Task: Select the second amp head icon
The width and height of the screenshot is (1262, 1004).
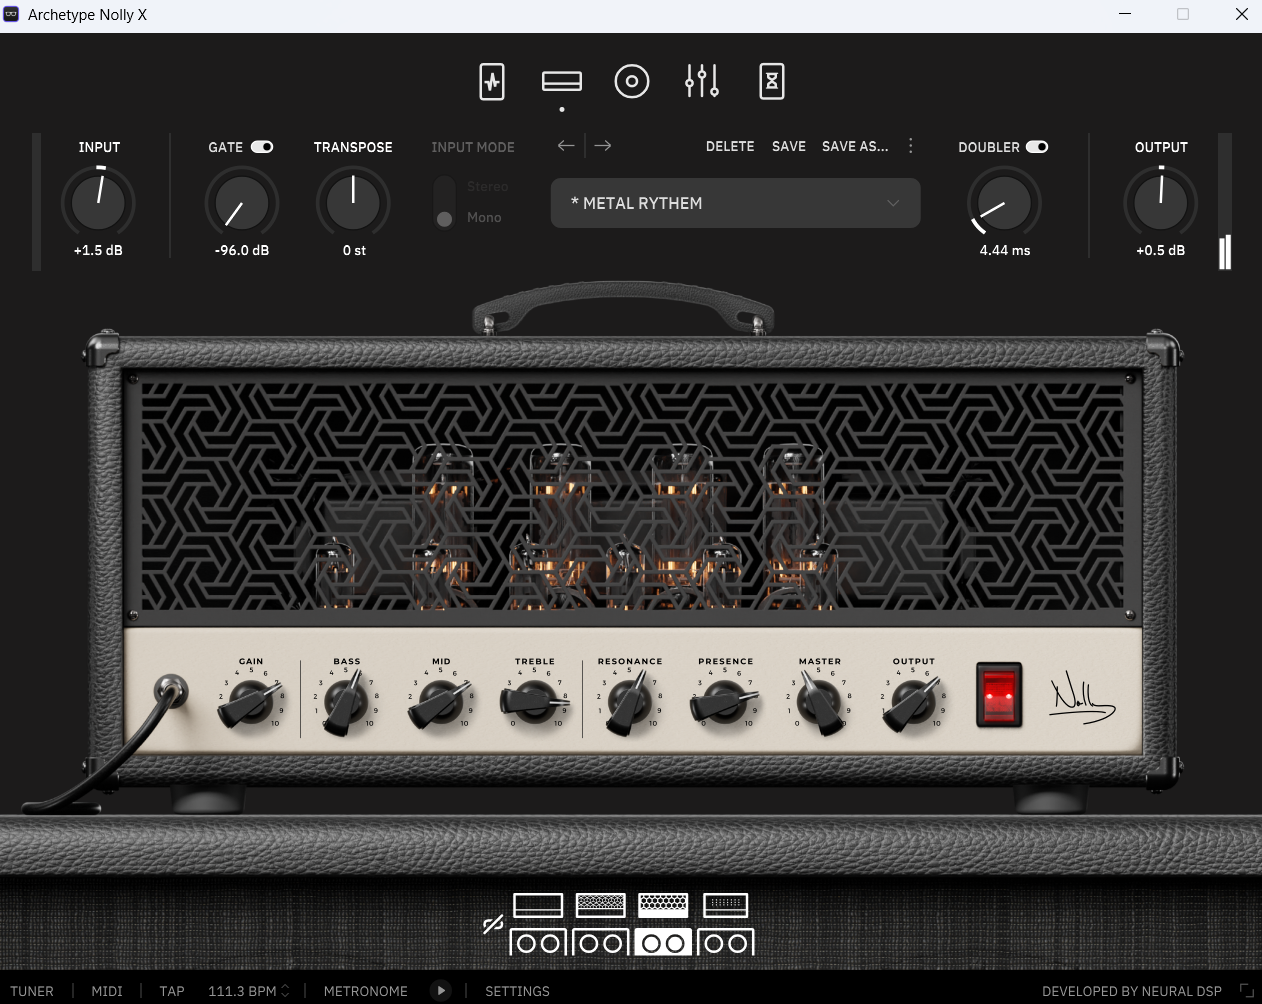Action: 601,905
